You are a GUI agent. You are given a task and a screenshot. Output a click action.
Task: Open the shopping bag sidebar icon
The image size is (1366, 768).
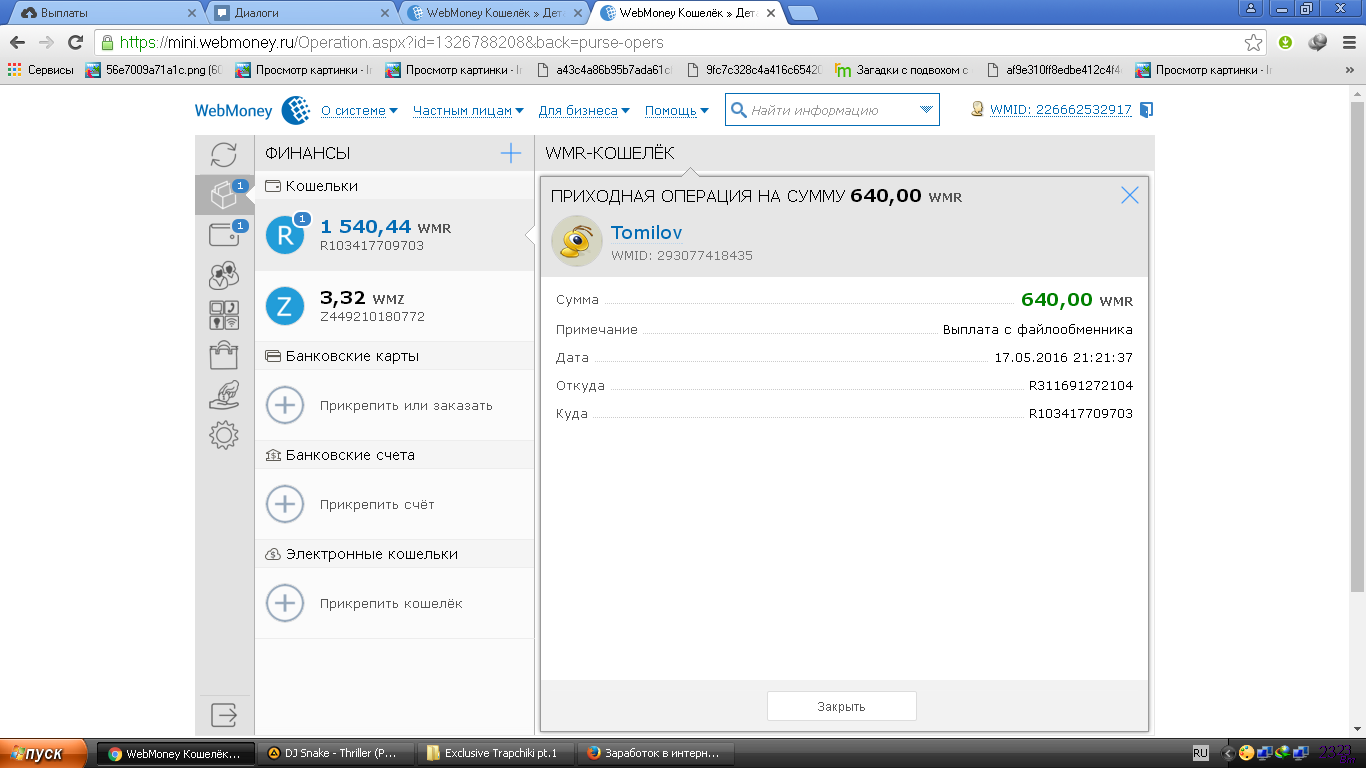point(224,355)
